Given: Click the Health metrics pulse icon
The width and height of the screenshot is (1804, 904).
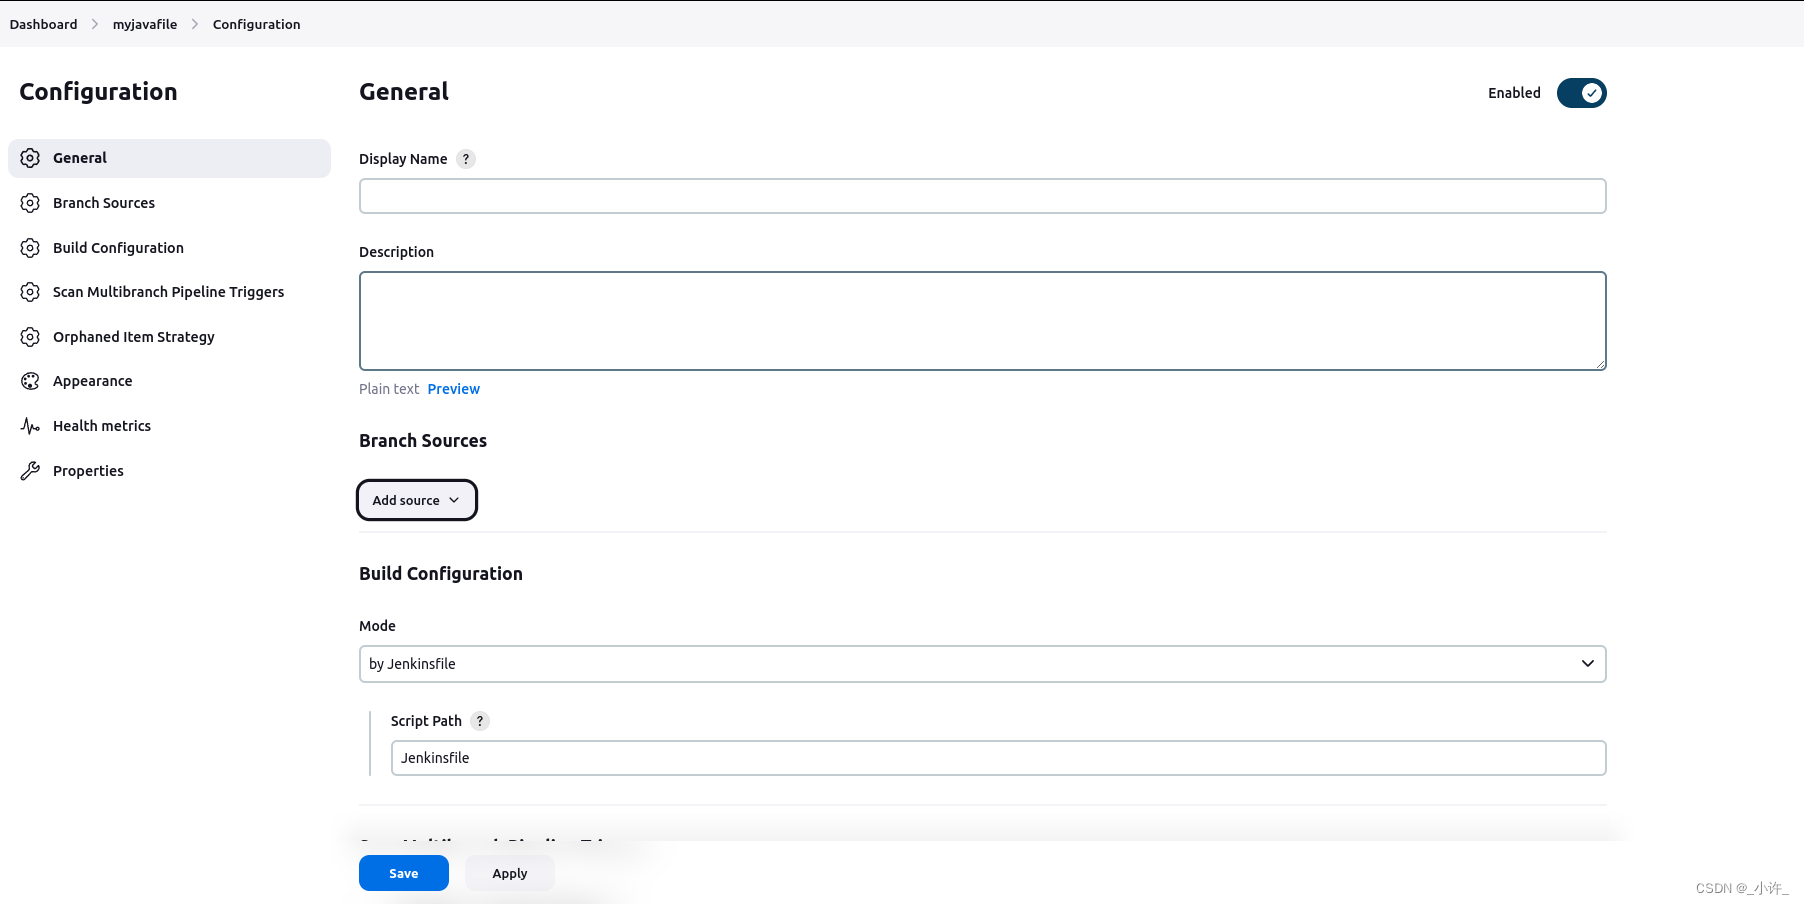Looking at the screenshot, I should [x=30, y=426].
